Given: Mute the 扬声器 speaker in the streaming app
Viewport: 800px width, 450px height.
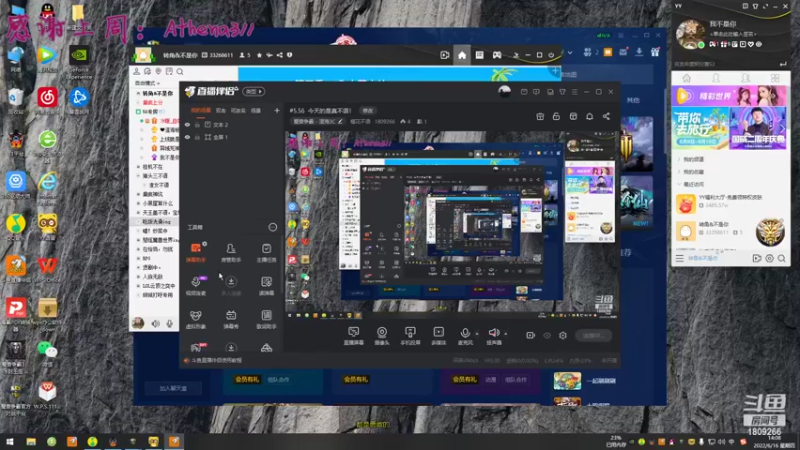Looking at the screenshot, I should pos(493,336).
